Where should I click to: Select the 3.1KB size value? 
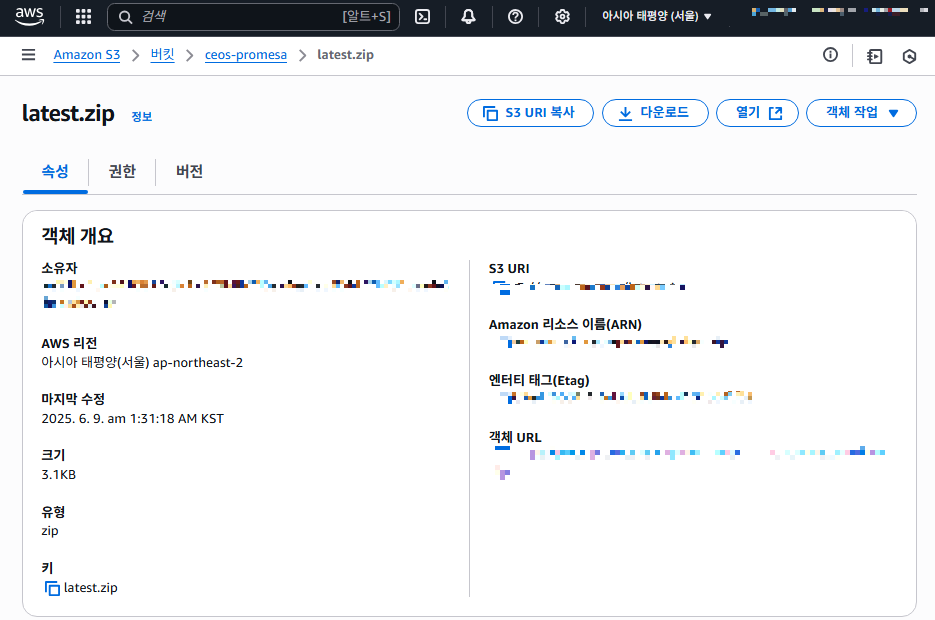pos(58,475)
